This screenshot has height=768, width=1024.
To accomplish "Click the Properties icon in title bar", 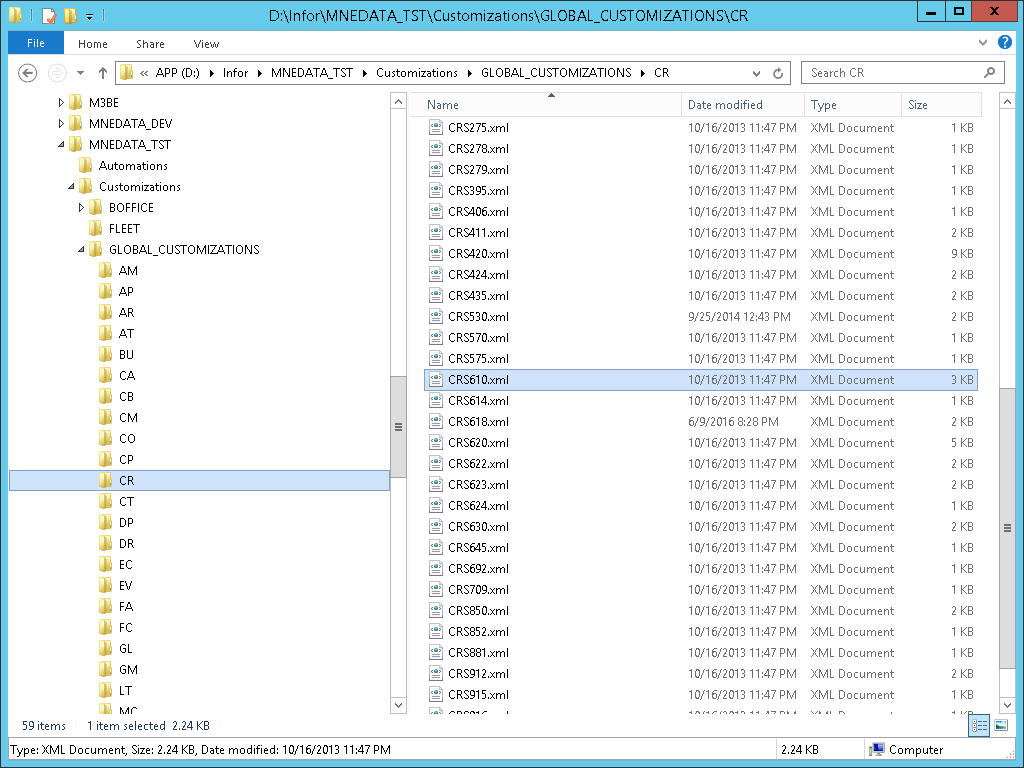I will point(49,16).
